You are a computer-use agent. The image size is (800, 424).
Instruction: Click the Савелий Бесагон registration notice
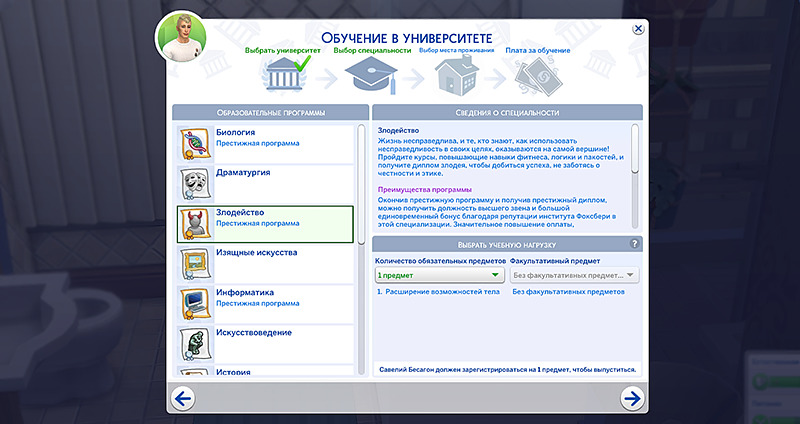point(508,369)
